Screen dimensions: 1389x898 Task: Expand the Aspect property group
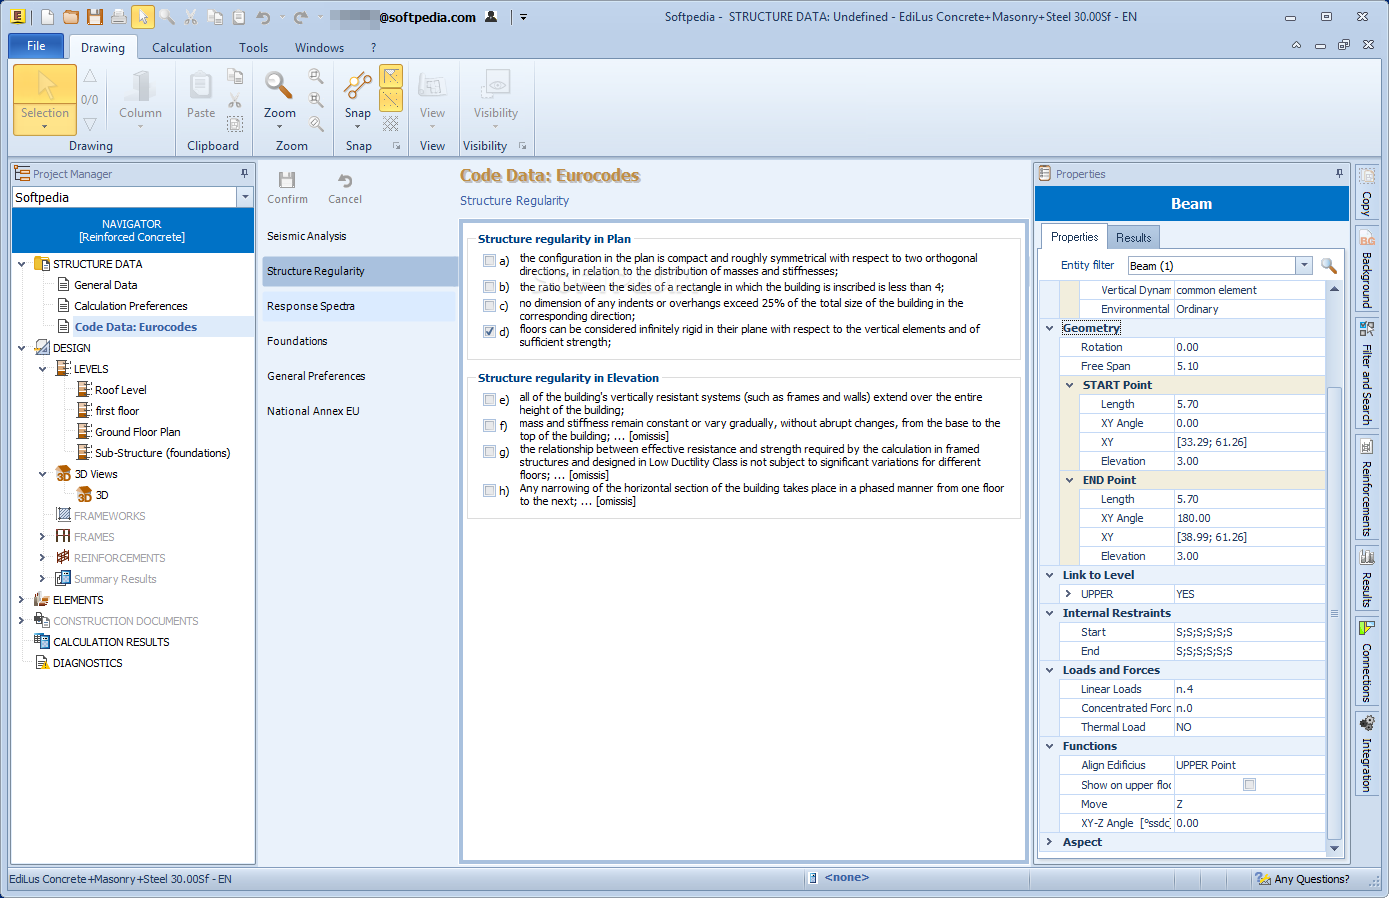click(x=1049, y=842)
